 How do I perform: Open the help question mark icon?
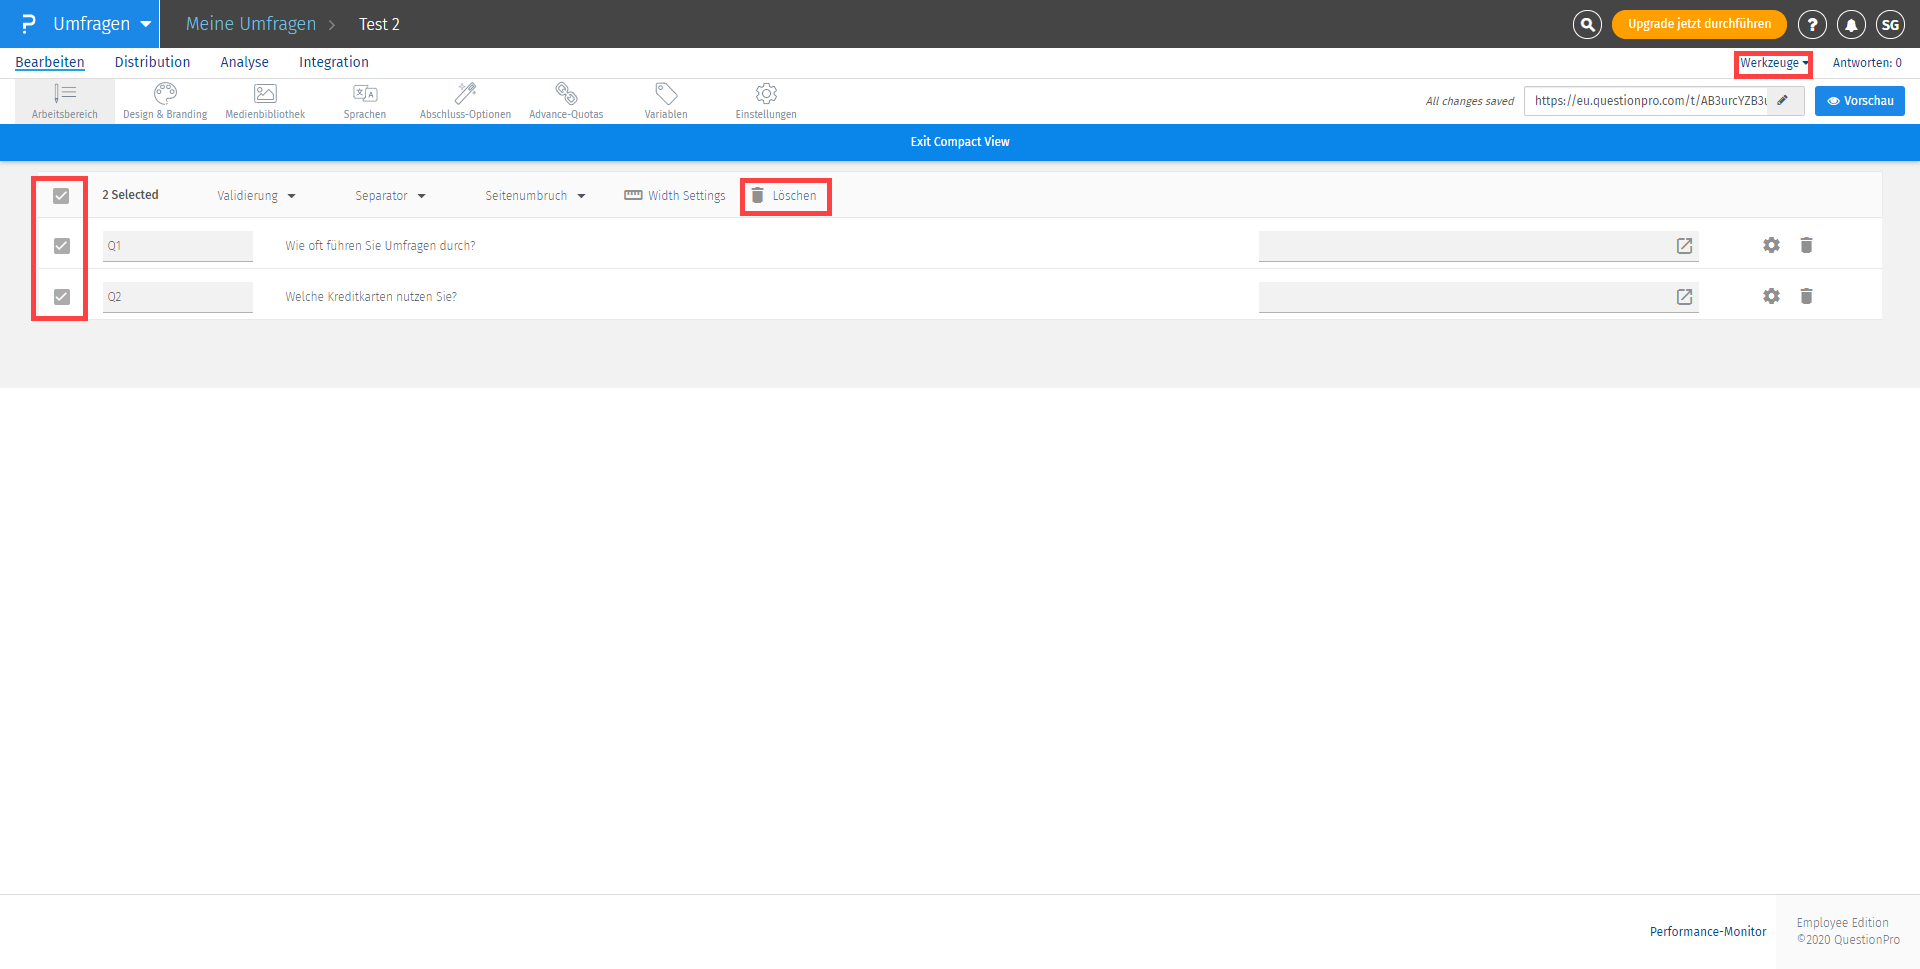click(1812, 24)
